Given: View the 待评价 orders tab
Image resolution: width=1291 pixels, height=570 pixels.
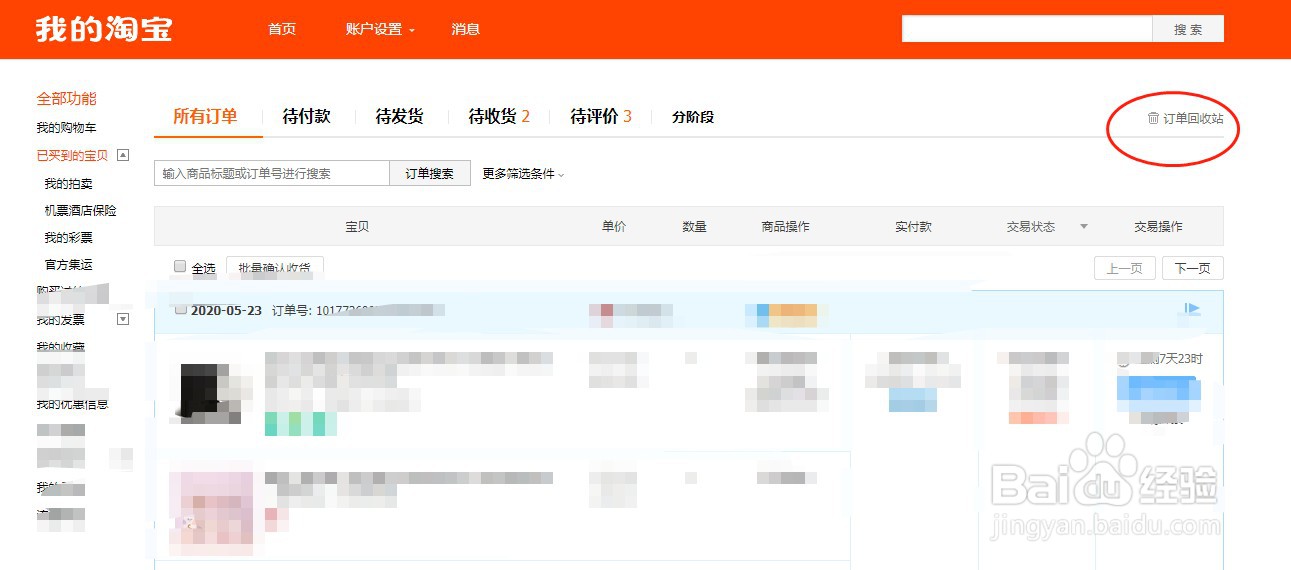Looking at the screenshot, I should pyautogui.click(x=601, y=117).
